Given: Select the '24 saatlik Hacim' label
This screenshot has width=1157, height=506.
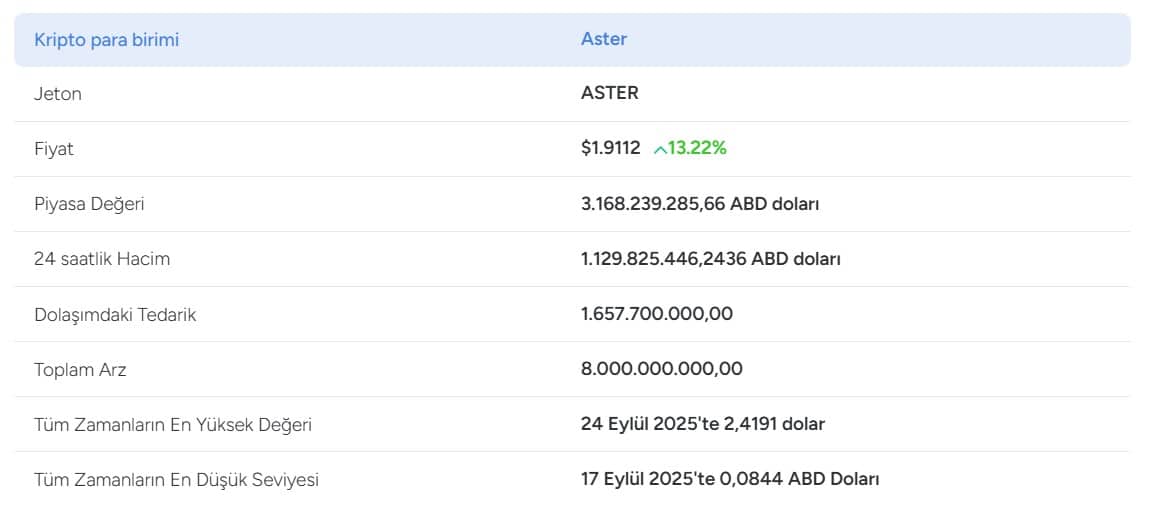Looking at the screenshot, I should pyautogui.click(x=102, y=260).
